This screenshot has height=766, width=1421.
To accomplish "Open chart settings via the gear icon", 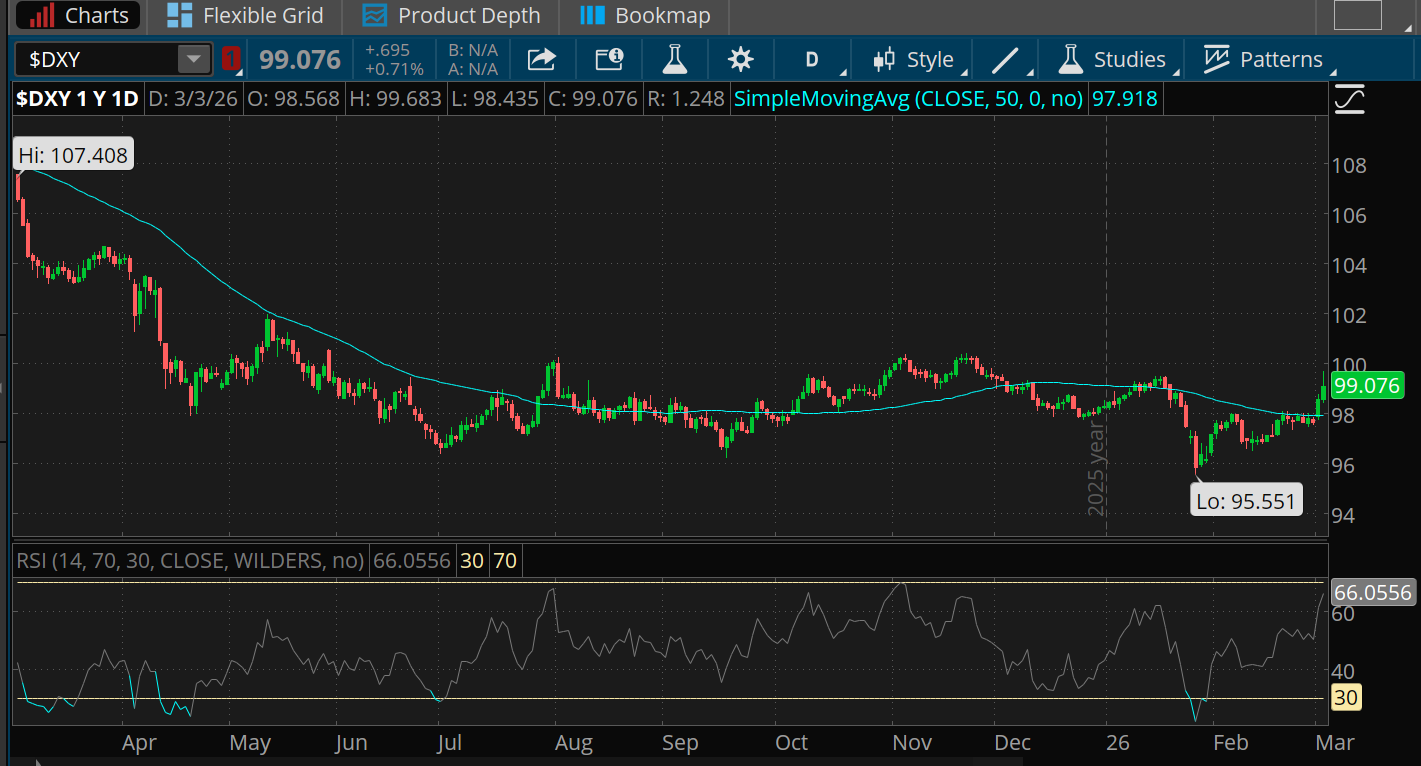I will (740, 59).
